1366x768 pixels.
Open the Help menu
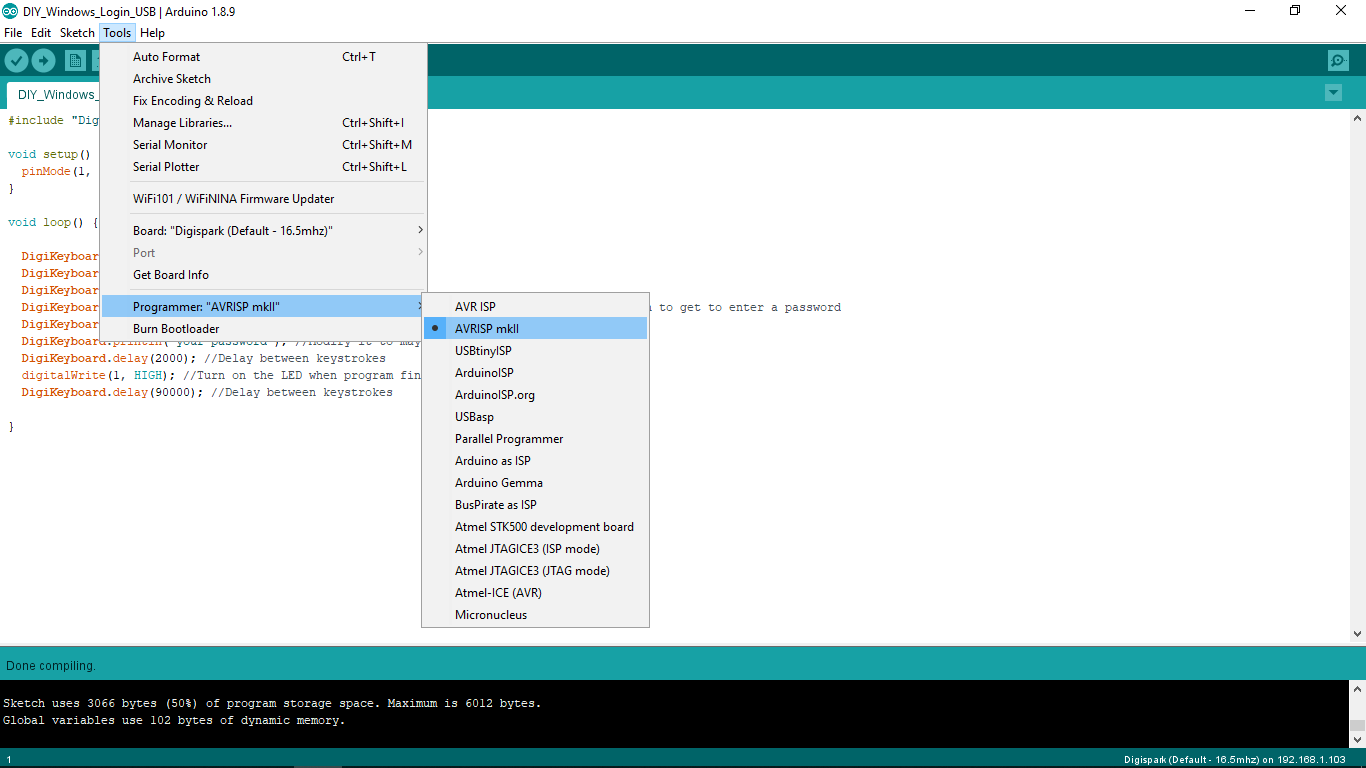tap(152, 32)
